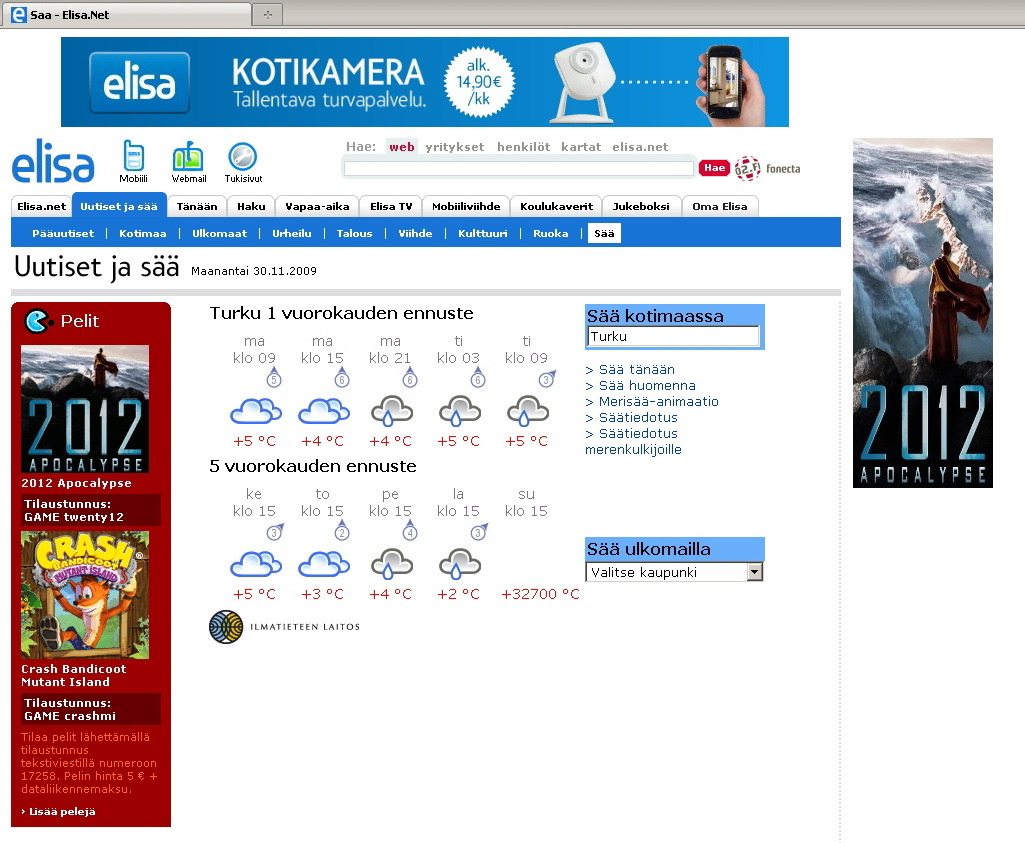Click rain weather icon for ti klo 03
The width and height of the screenshot is (1025, 843).
[460, 411]
